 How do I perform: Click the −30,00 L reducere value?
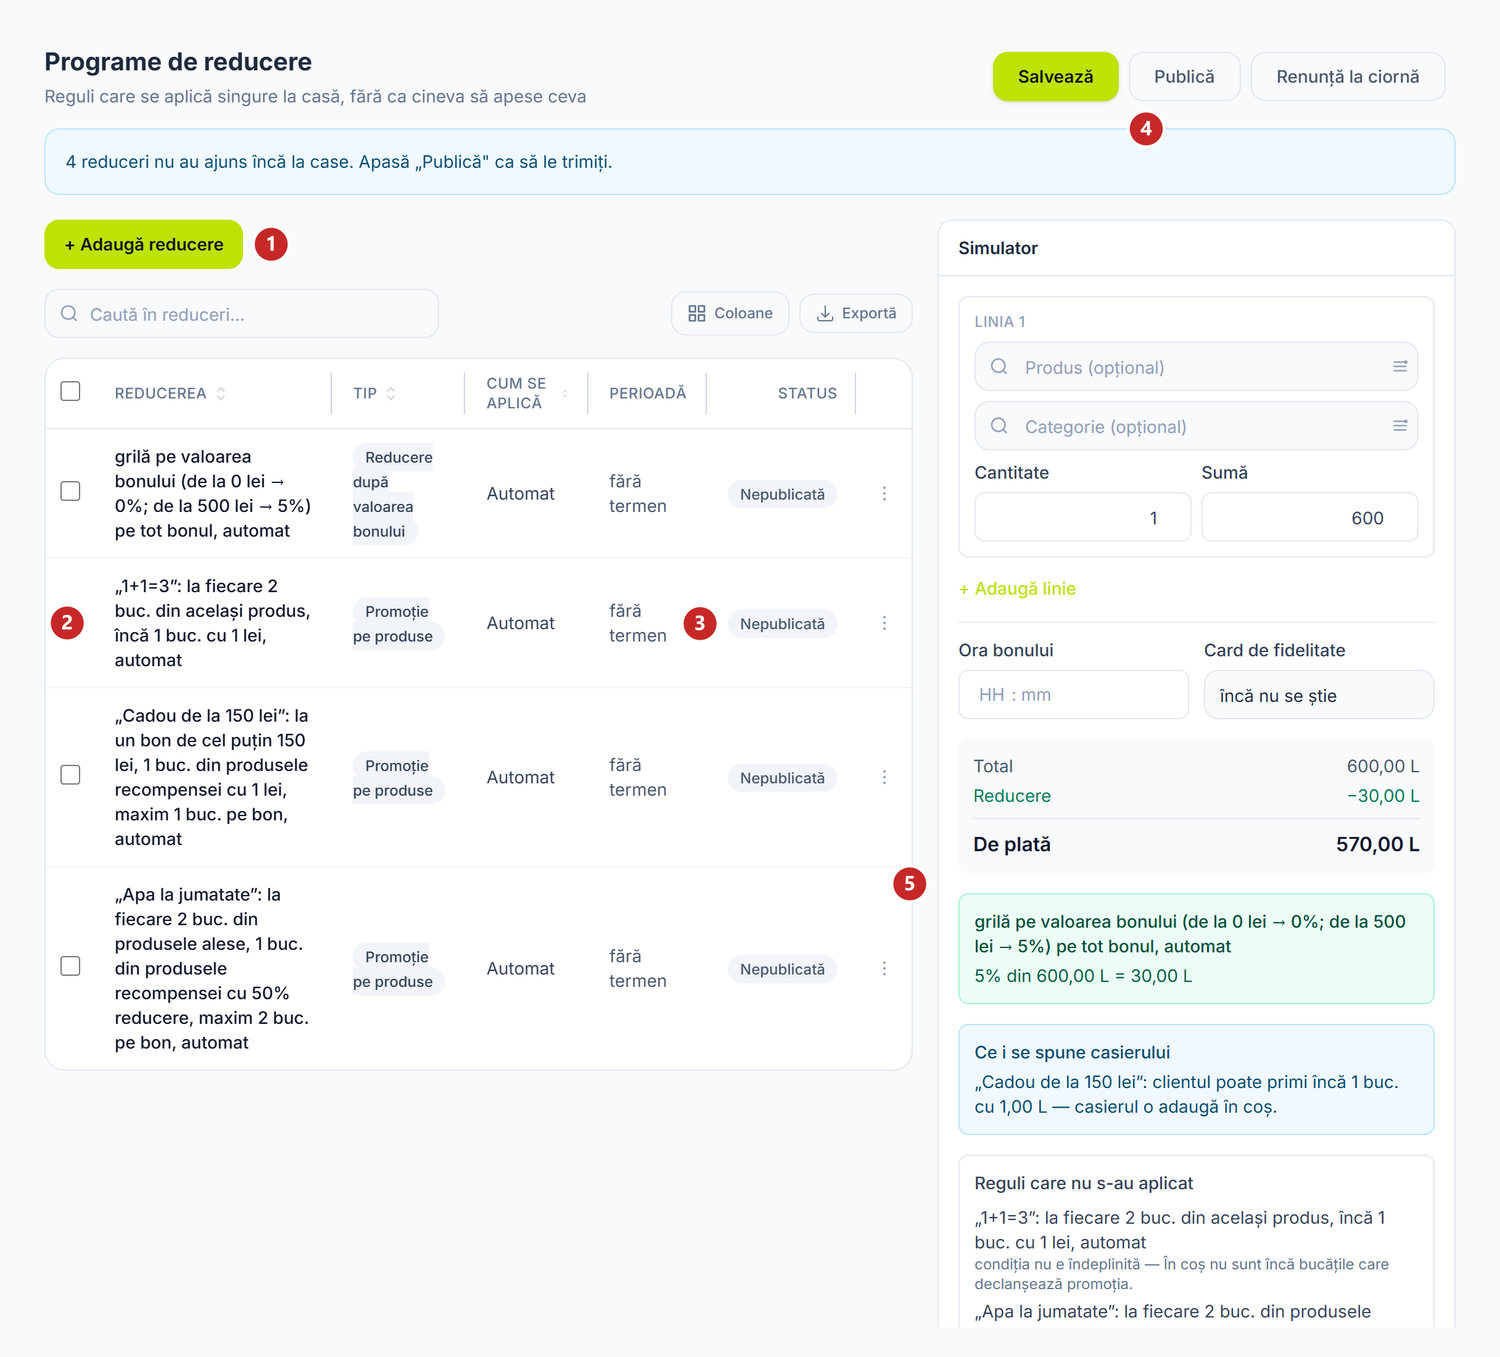click(1382, 796)
